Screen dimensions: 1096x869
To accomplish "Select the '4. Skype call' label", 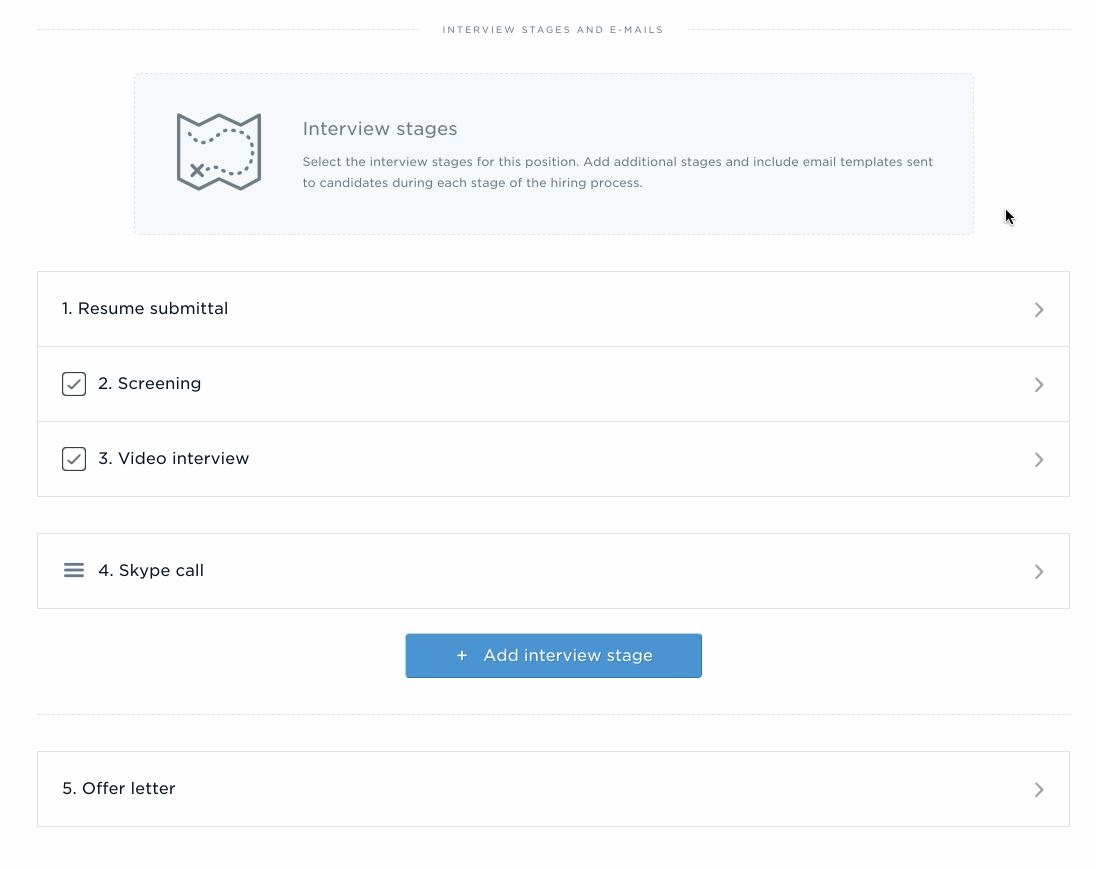I will (x=151, y=570).
